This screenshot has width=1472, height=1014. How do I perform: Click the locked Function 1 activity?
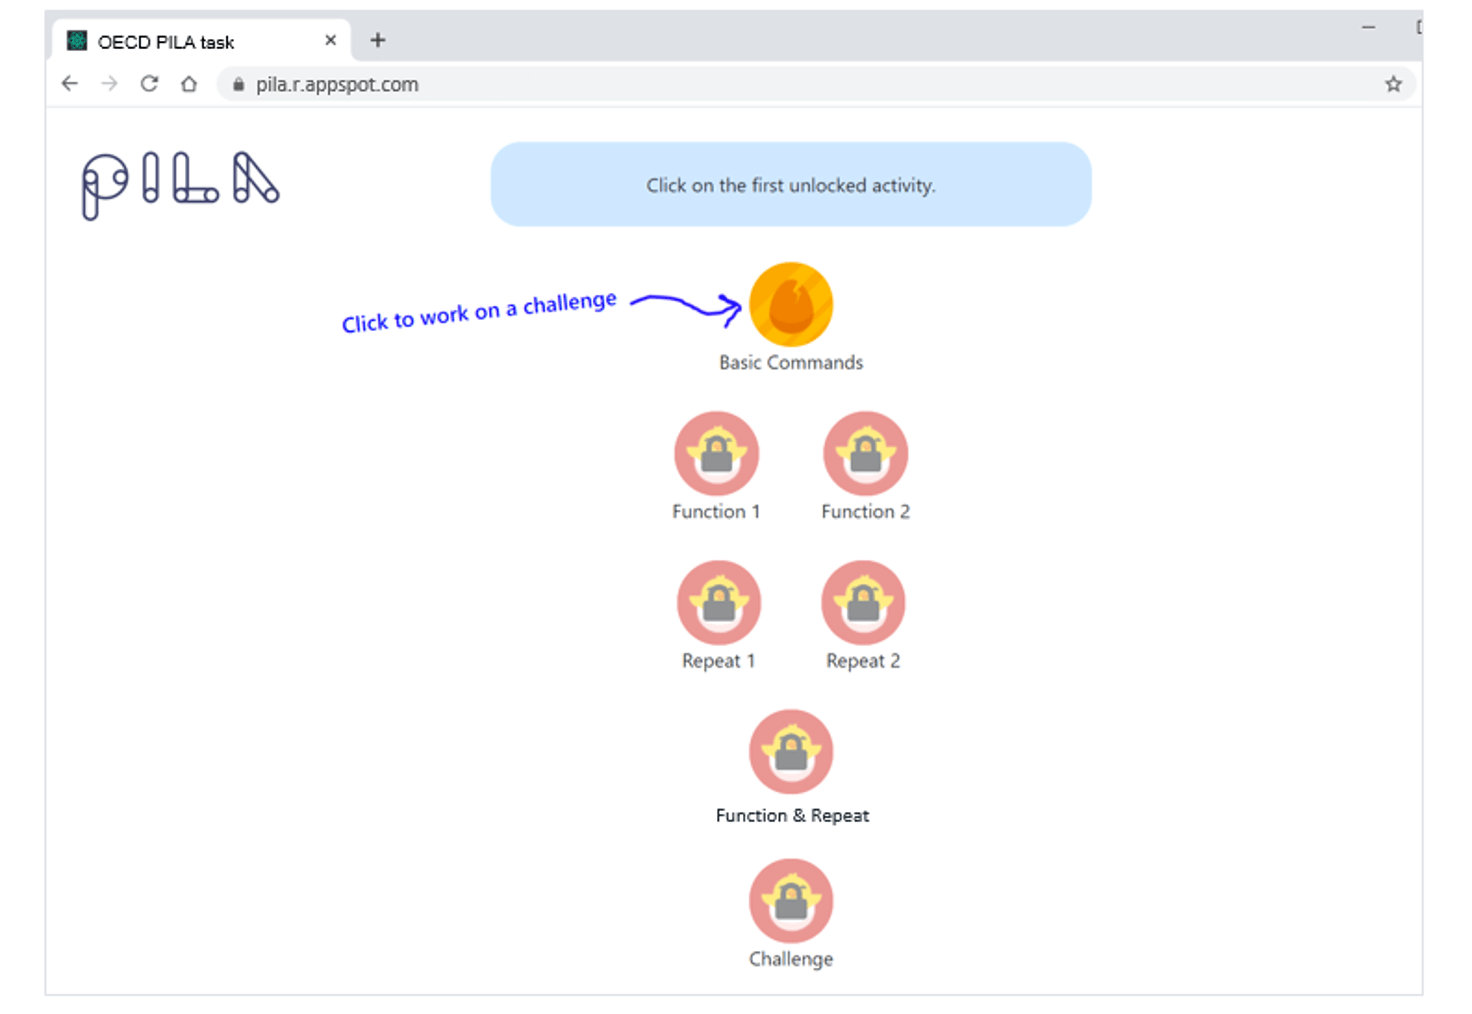click(716, 452)
